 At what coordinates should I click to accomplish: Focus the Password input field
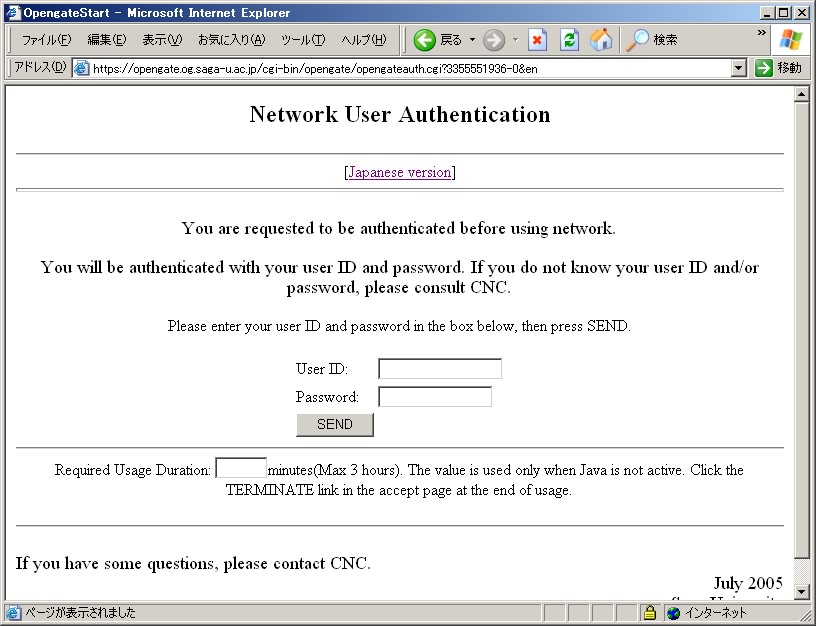[x=435, y=397]
